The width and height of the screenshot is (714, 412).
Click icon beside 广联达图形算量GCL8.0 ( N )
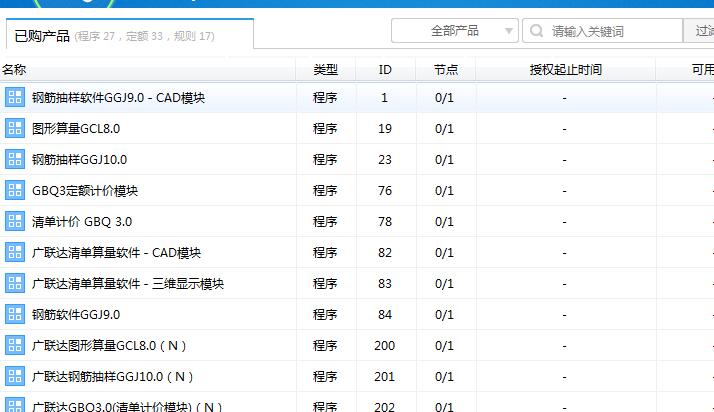(15, 345)
